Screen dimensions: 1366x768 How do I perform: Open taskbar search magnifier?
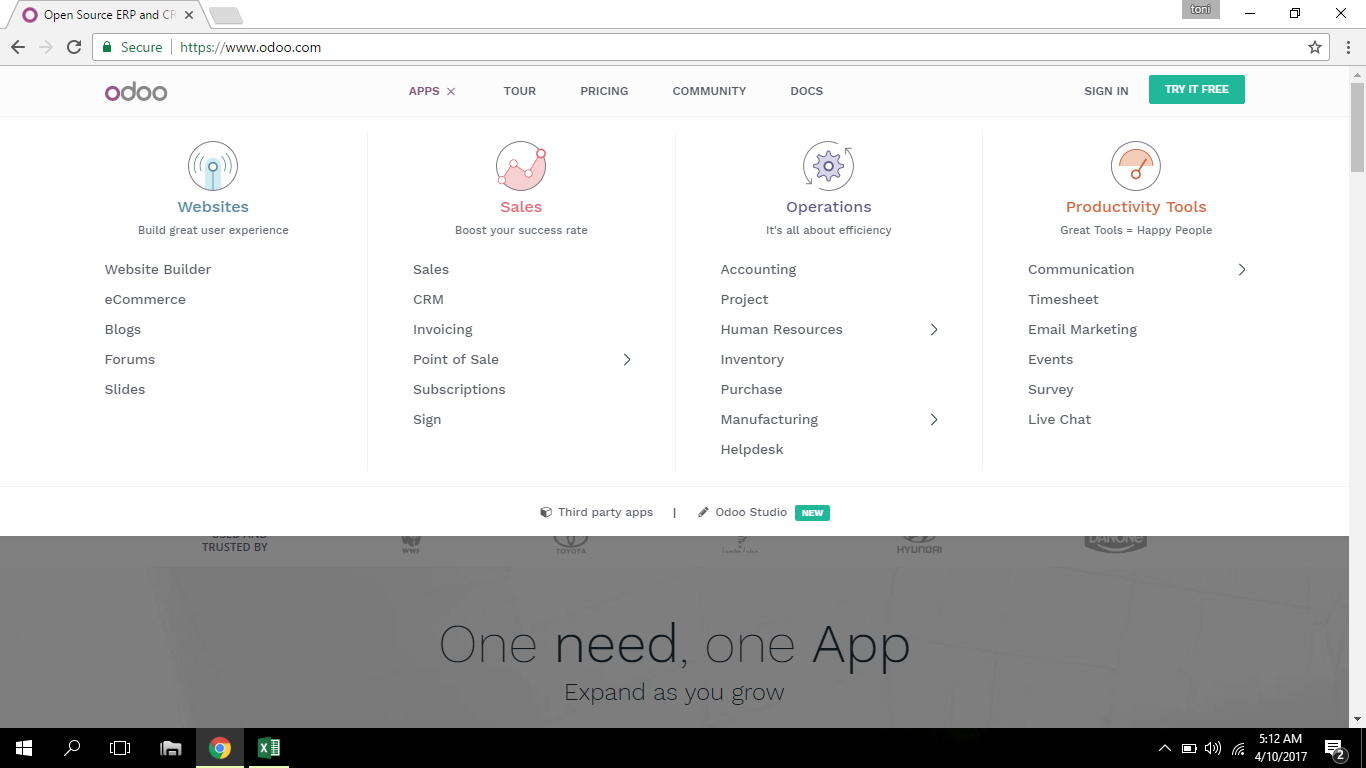pyautogui.click(x=72, y=748)
